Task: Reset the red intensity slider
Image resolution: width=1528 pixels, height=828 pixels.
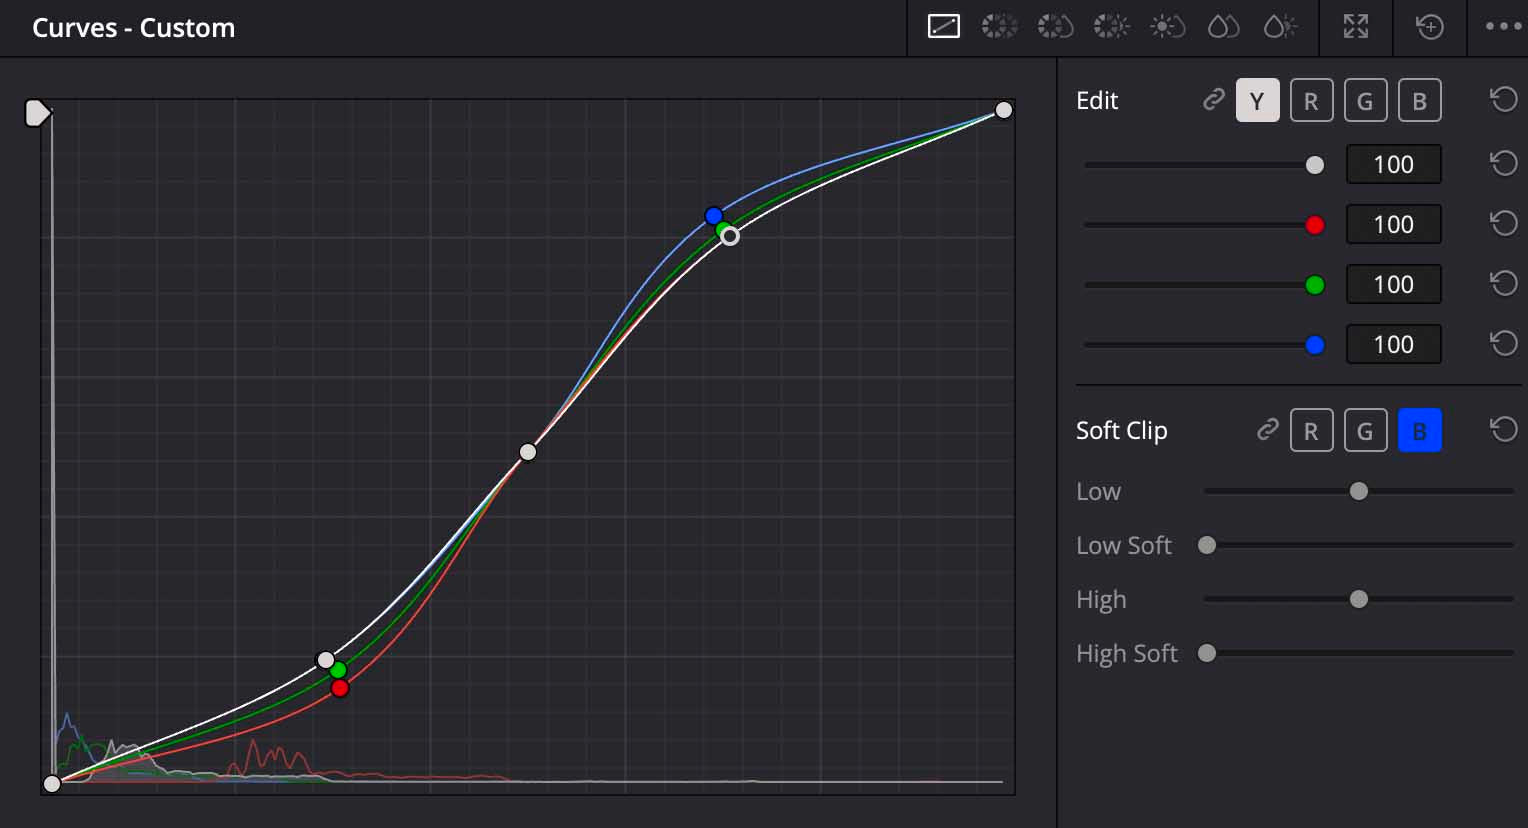Action: (1503, 223)
